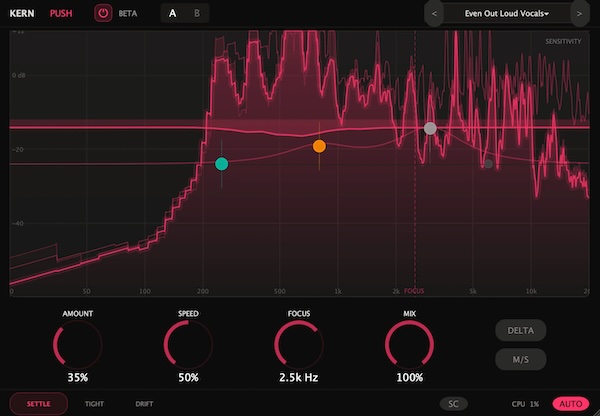Go to previous preset with left arrow
Viewport: 600px width, 416px height.
(x=434, y=14)
